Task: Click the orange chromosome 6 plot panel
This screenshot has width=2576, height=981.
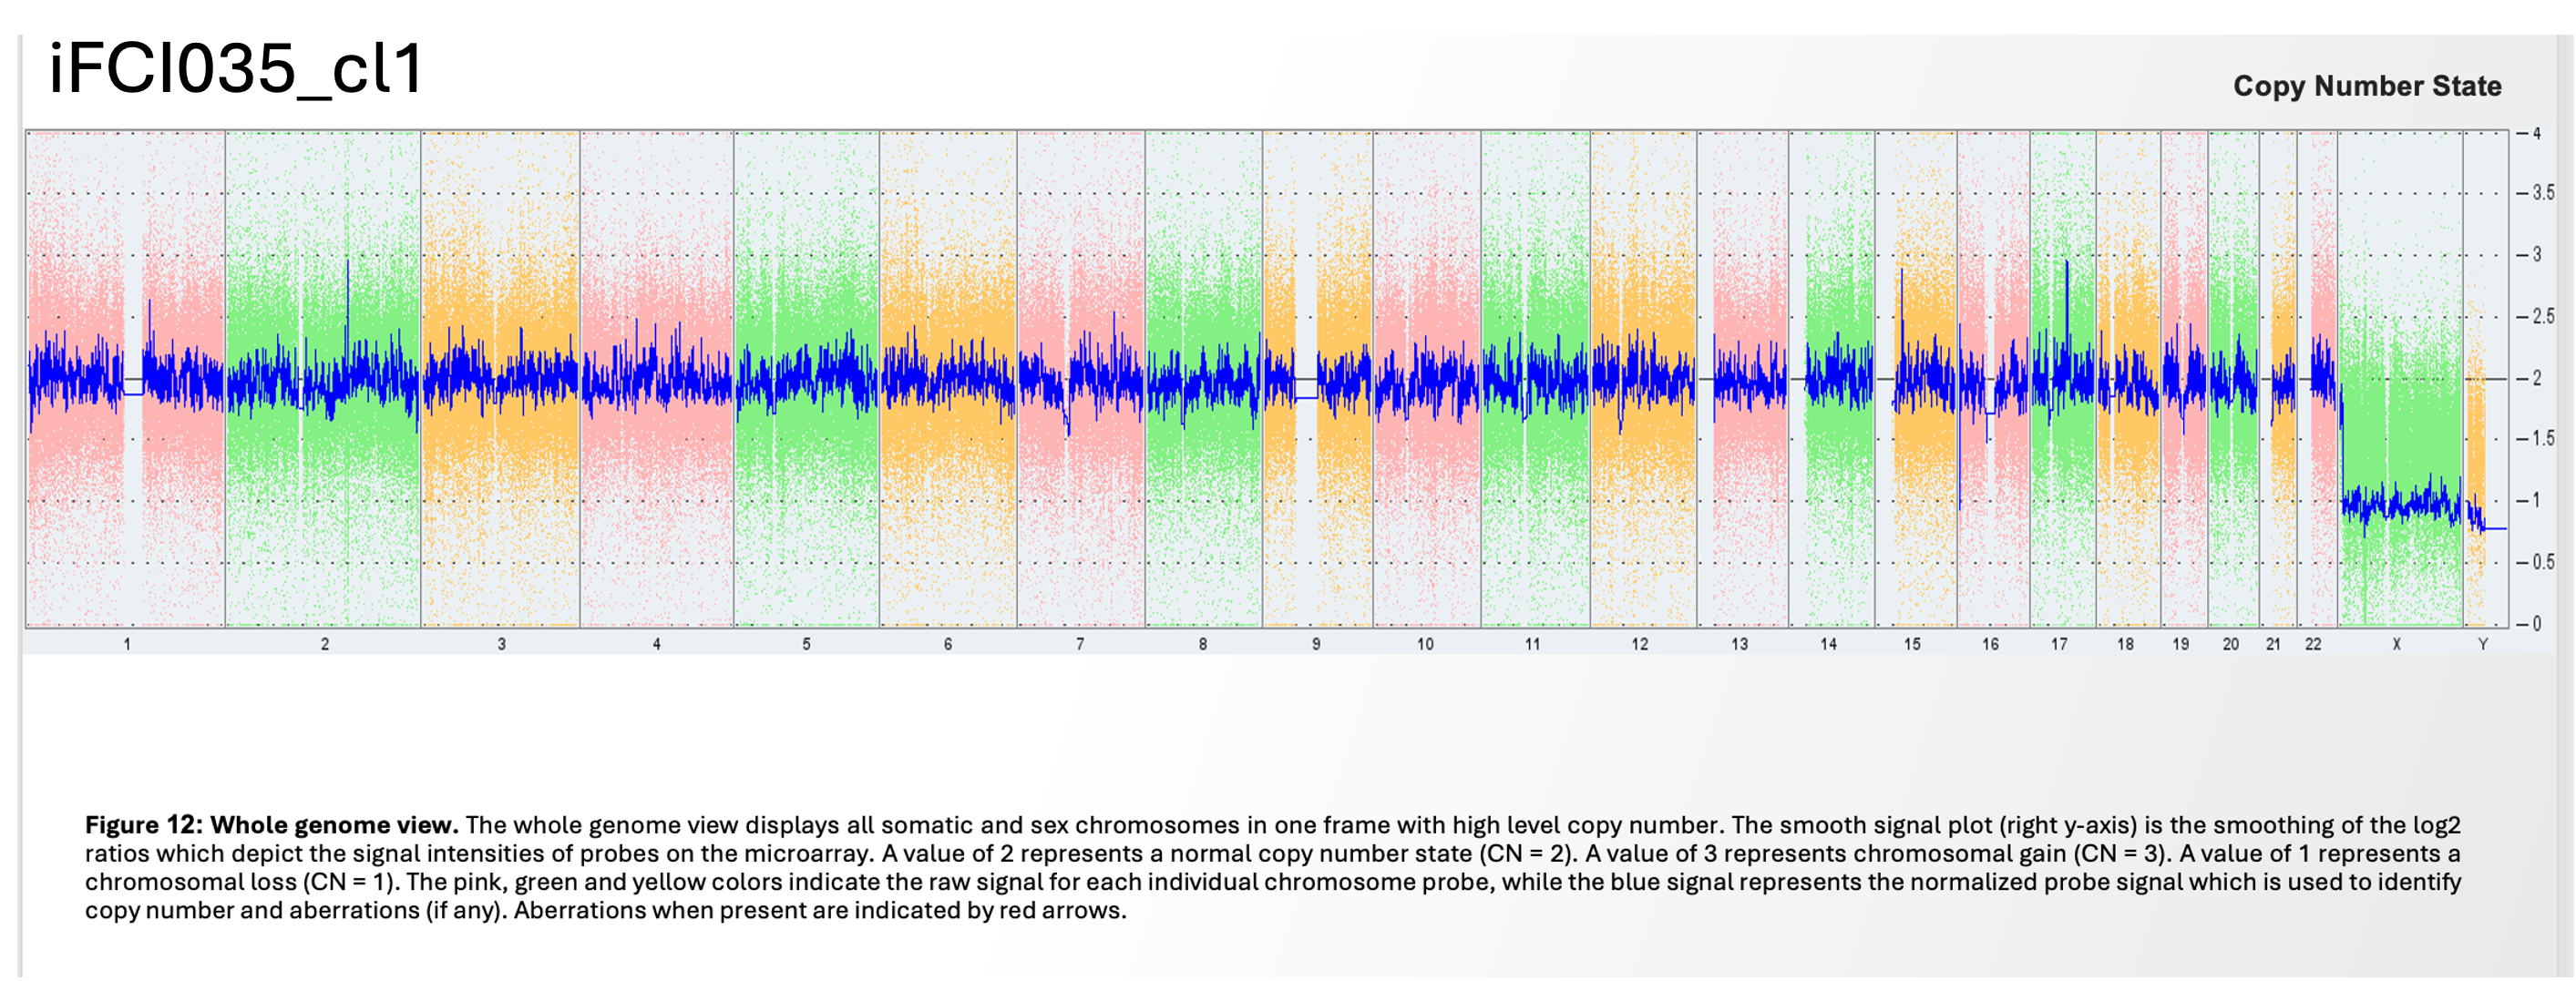Action: click(x=948, y=480)
